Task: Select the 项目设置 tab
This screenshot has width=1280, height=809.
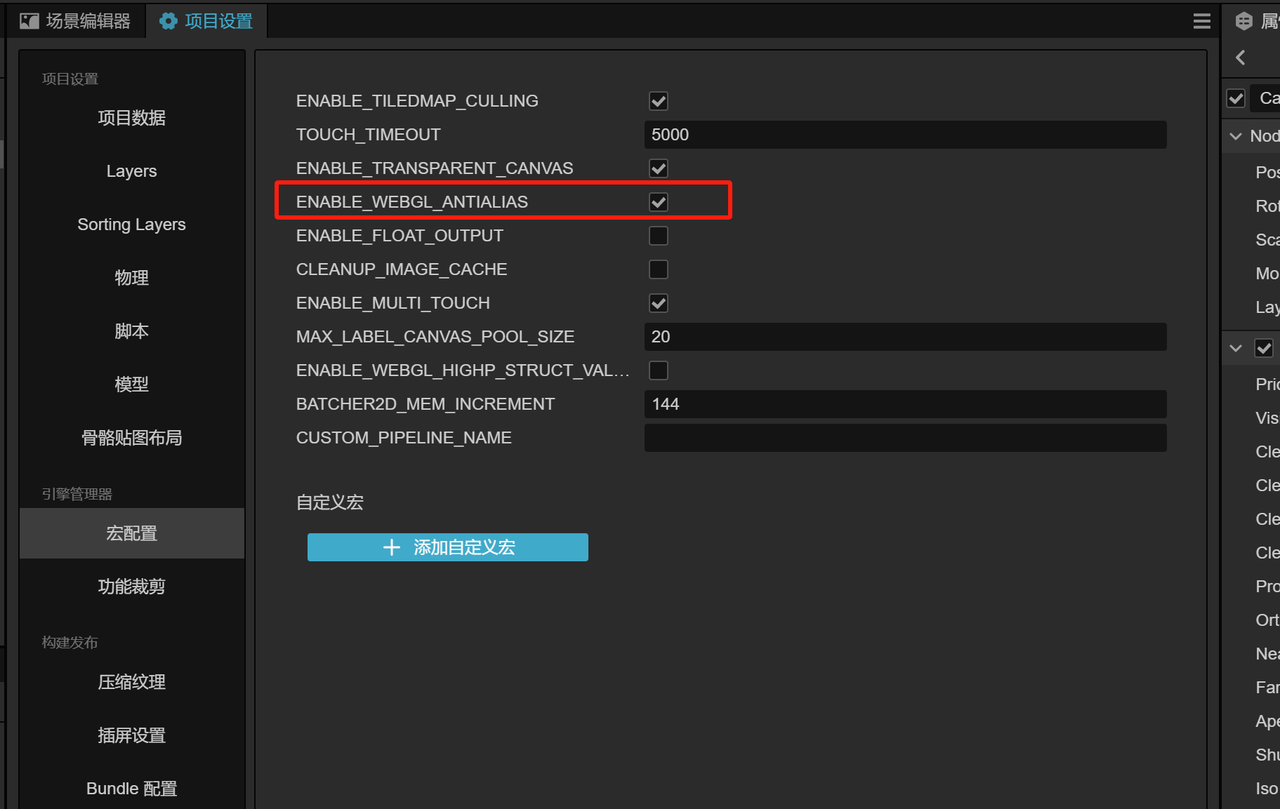Action: coord(207,21)
